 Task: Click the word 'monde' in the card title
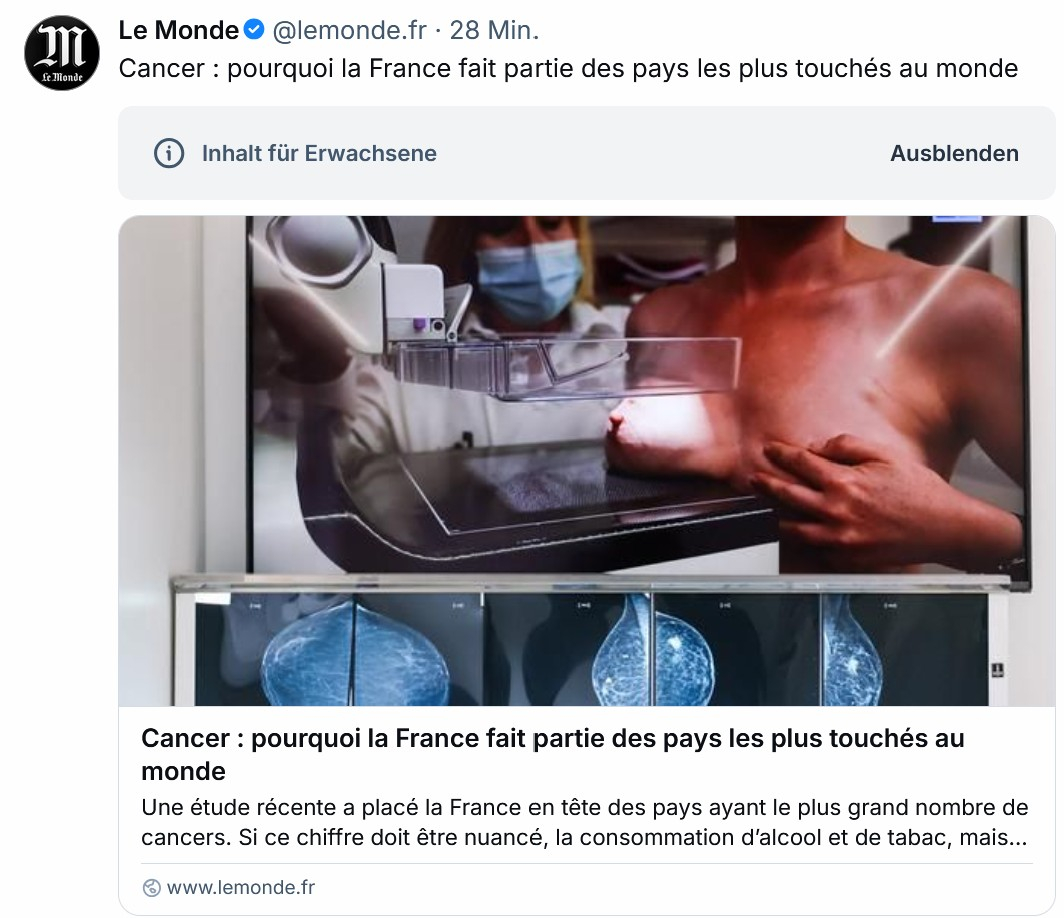pyautogui.click(x=183, y=771)
